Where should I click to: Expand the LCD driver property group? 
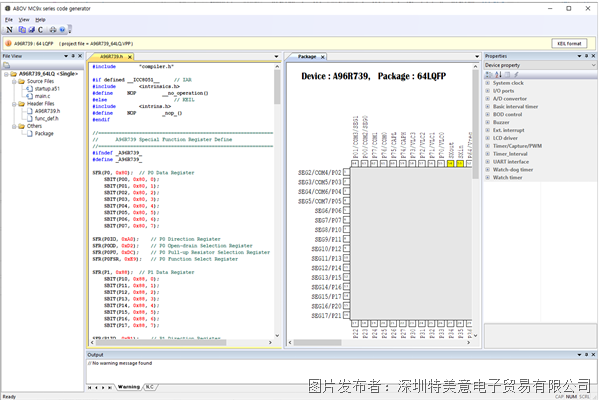tap(488, 138)
